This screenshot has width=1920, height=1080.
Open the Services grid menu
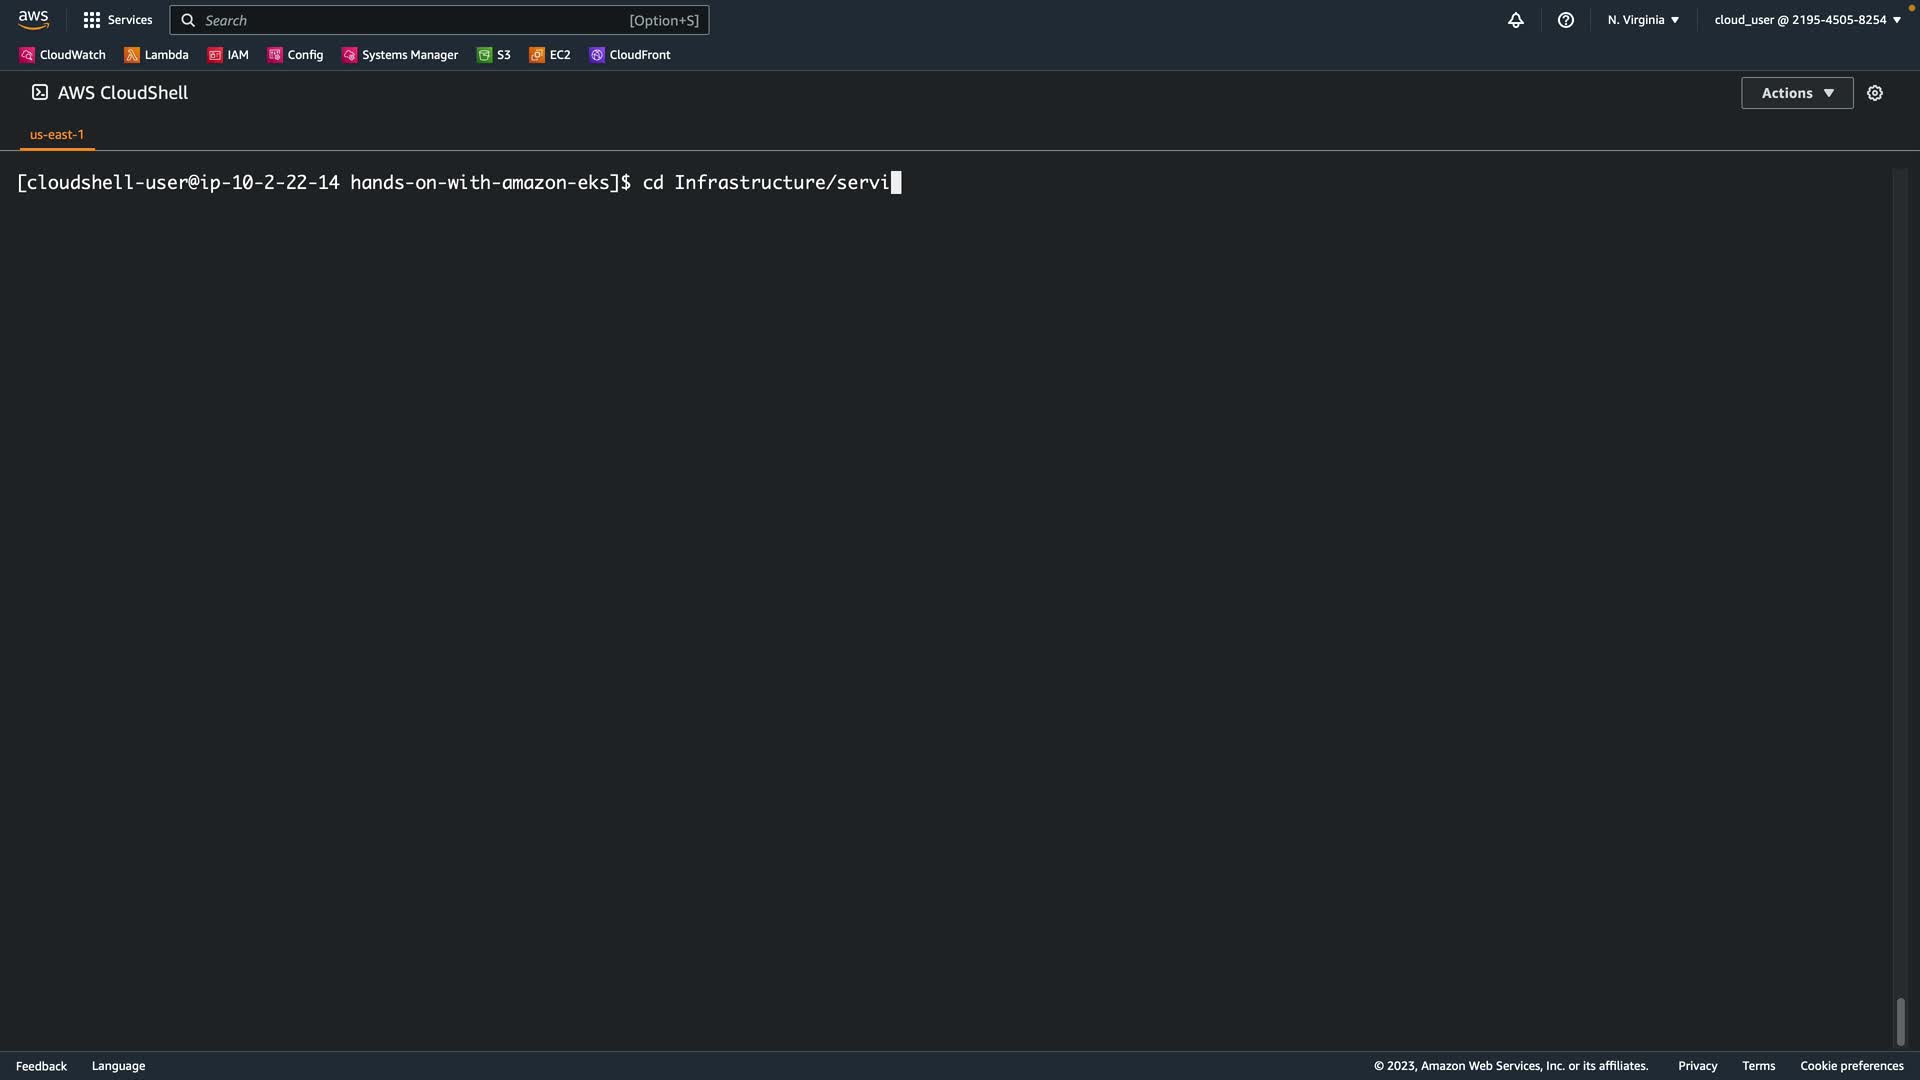pos(118,20)
